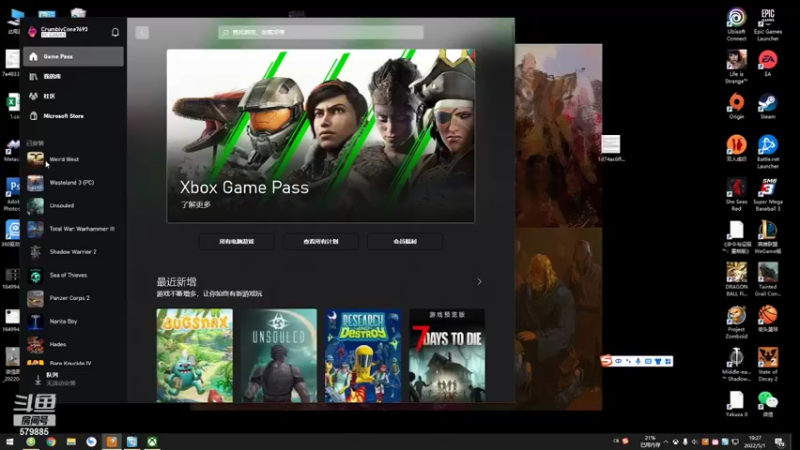Open the Windows Start menu
This screenshot has width=800, height=450.
(10, 442)
